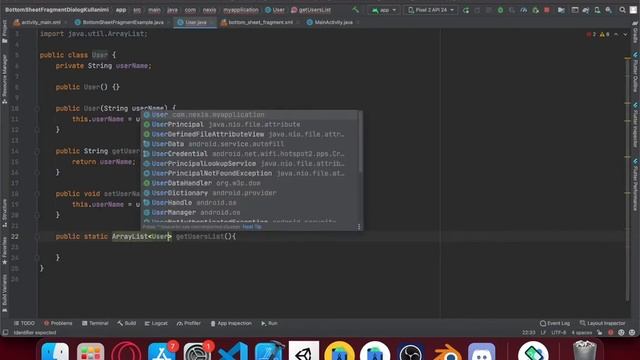Viewport: 640px width, 360px height.
Task: Click the LF line separator status entry
Action: coord(543,333)
